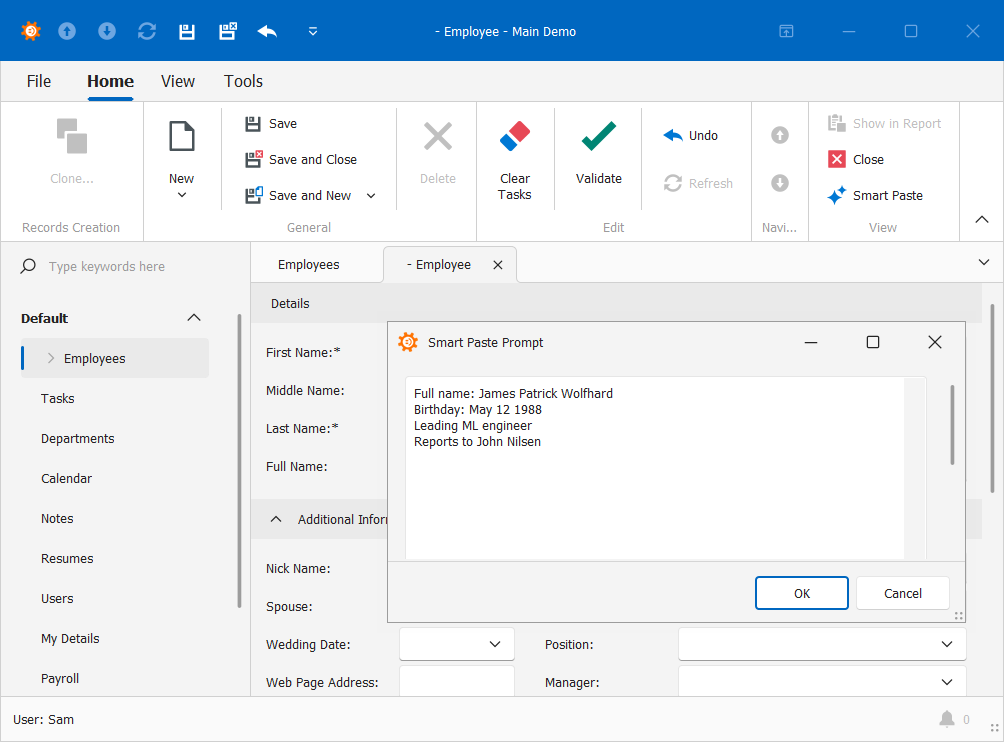Click the previous record up-arrow in title bar

click(x=67, y=31)
